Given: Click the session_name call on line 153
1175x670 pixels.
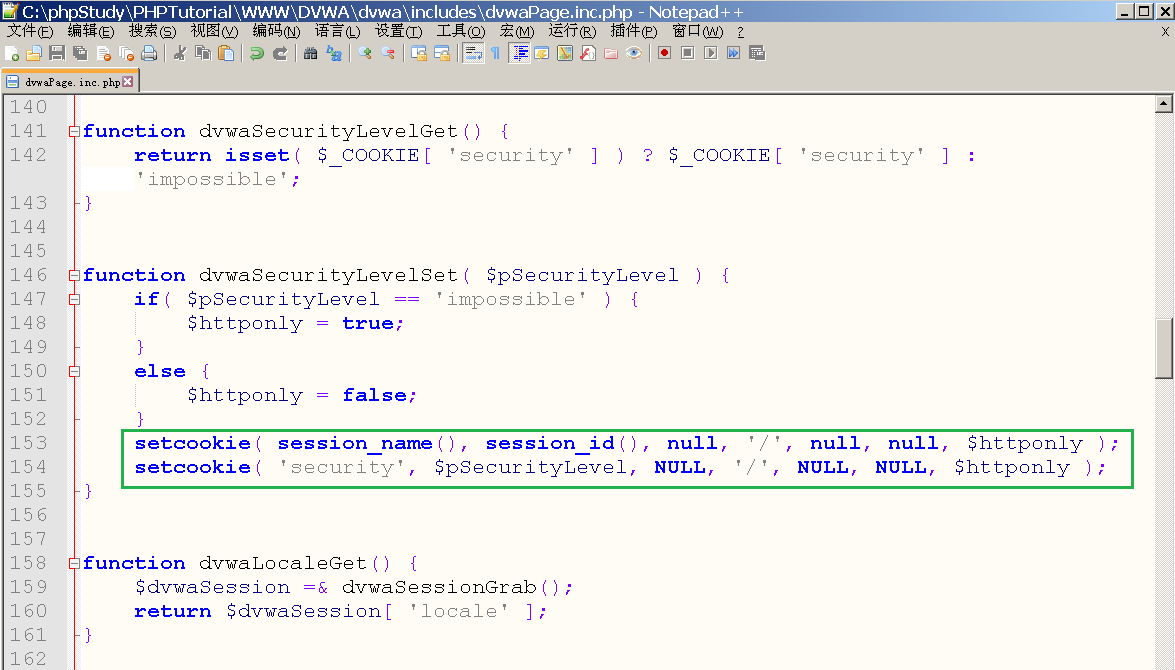Looking at the screenshot, I should (355, 443).
